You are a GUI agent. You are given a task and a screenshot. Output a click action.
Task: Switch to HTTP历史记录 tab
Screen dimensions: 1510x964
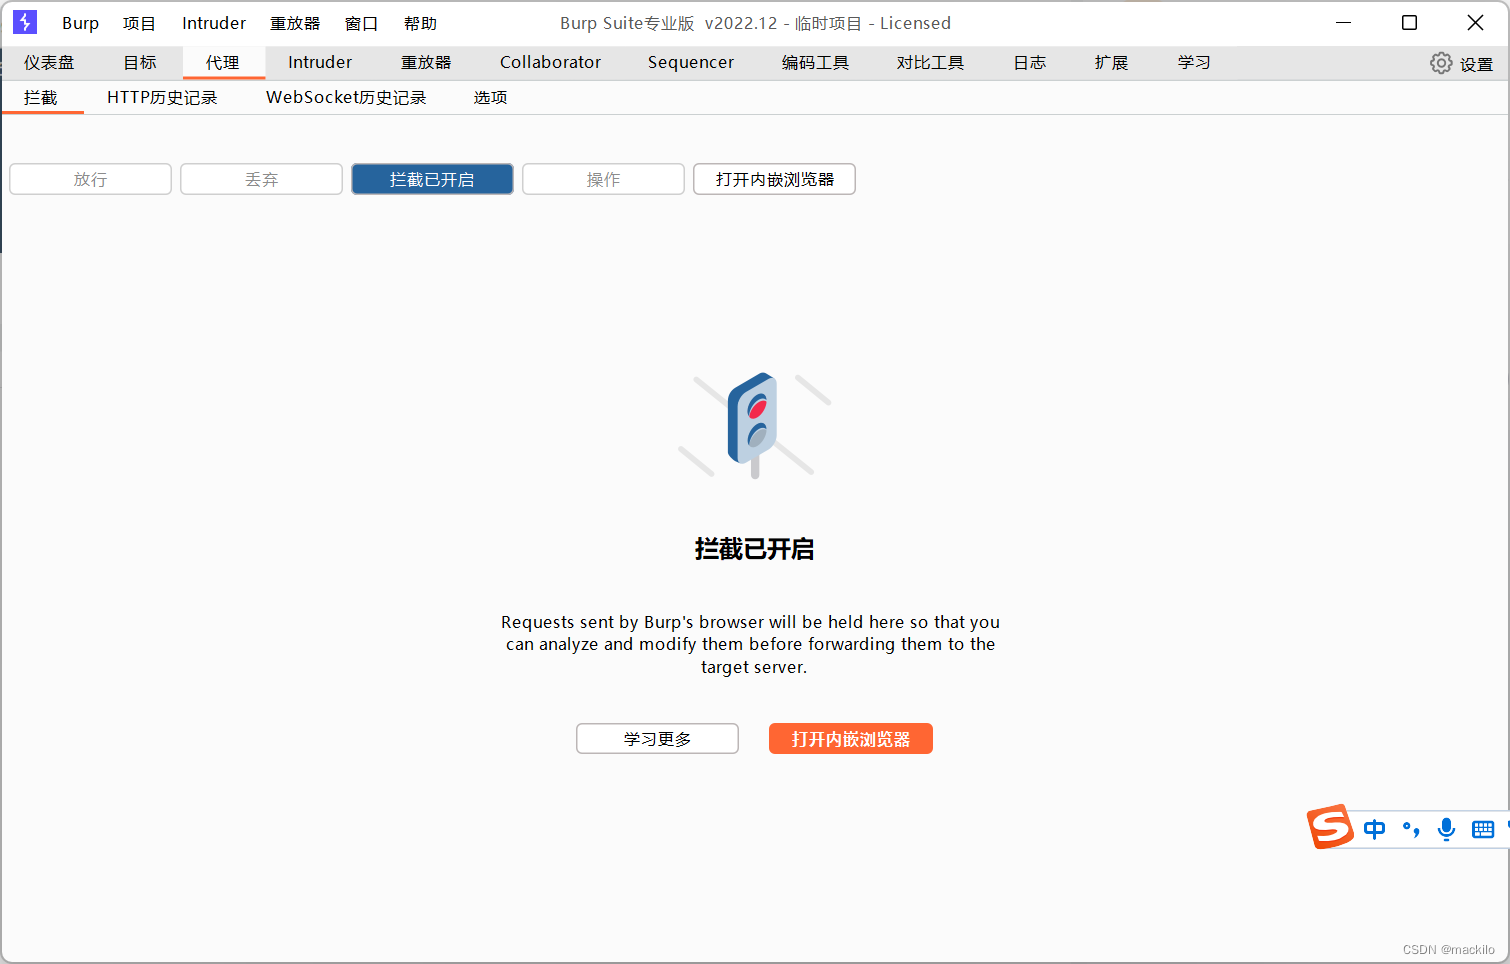163,97
